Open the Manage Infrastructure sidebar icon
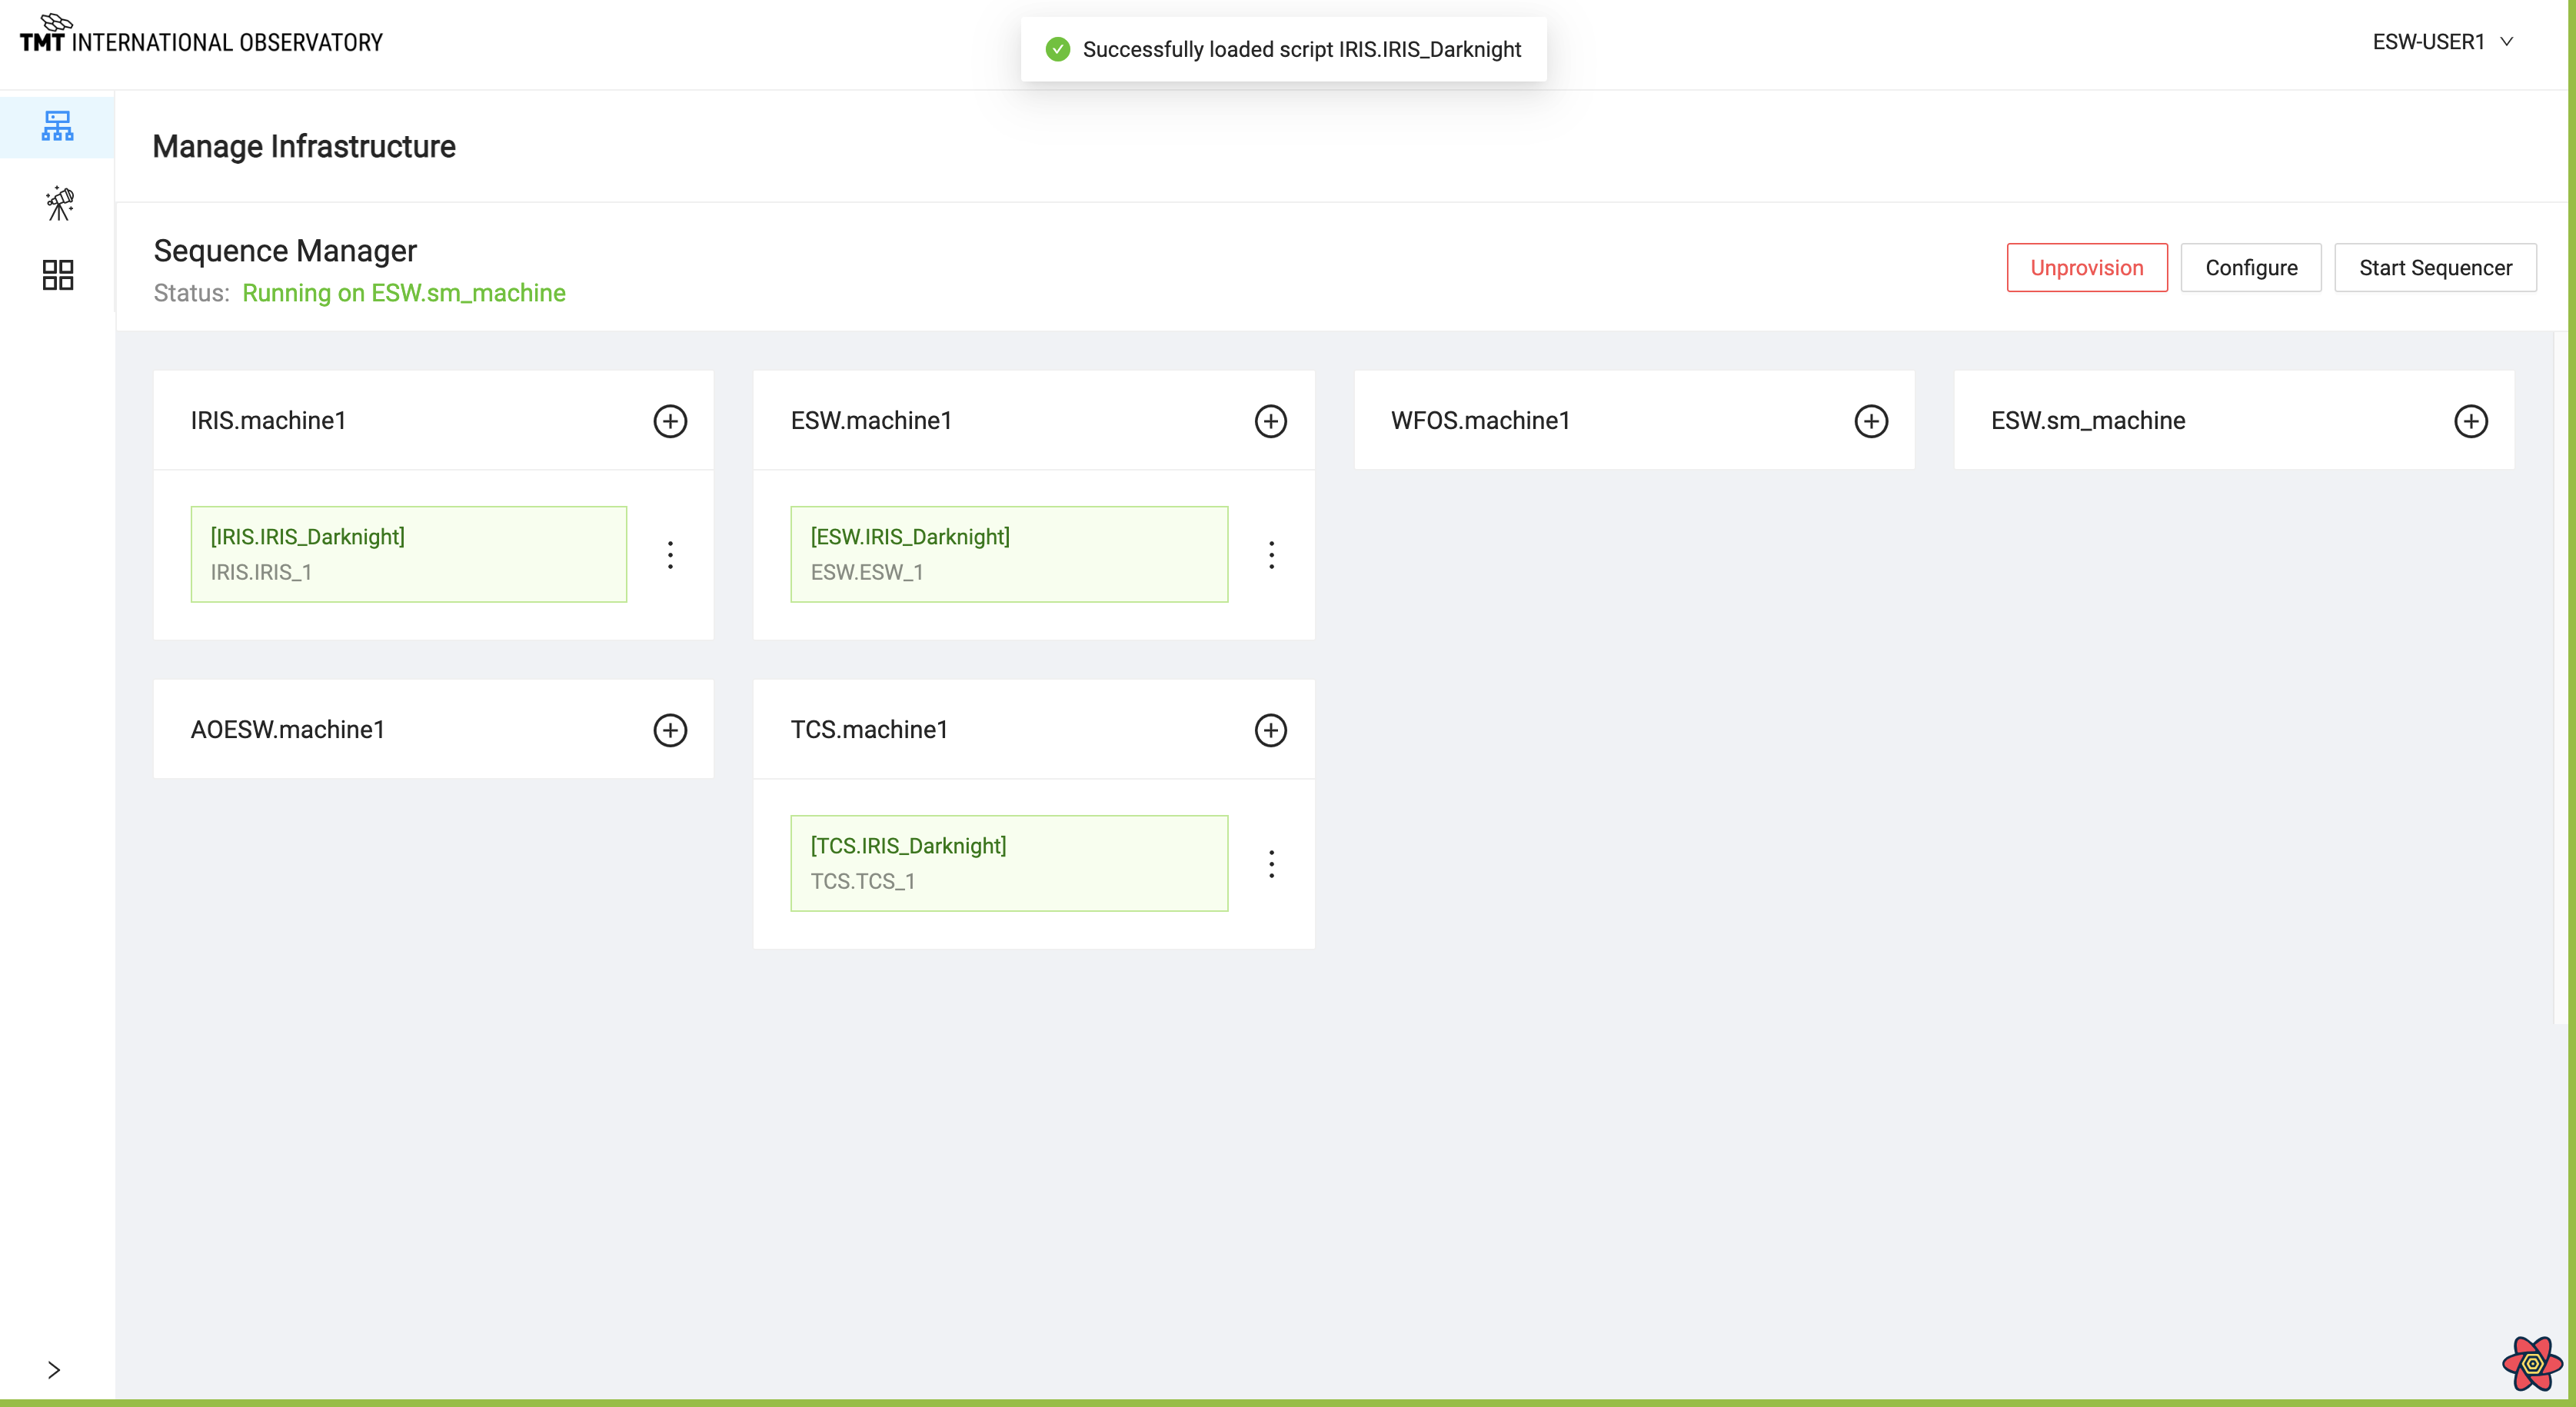 tap(57, 127)
